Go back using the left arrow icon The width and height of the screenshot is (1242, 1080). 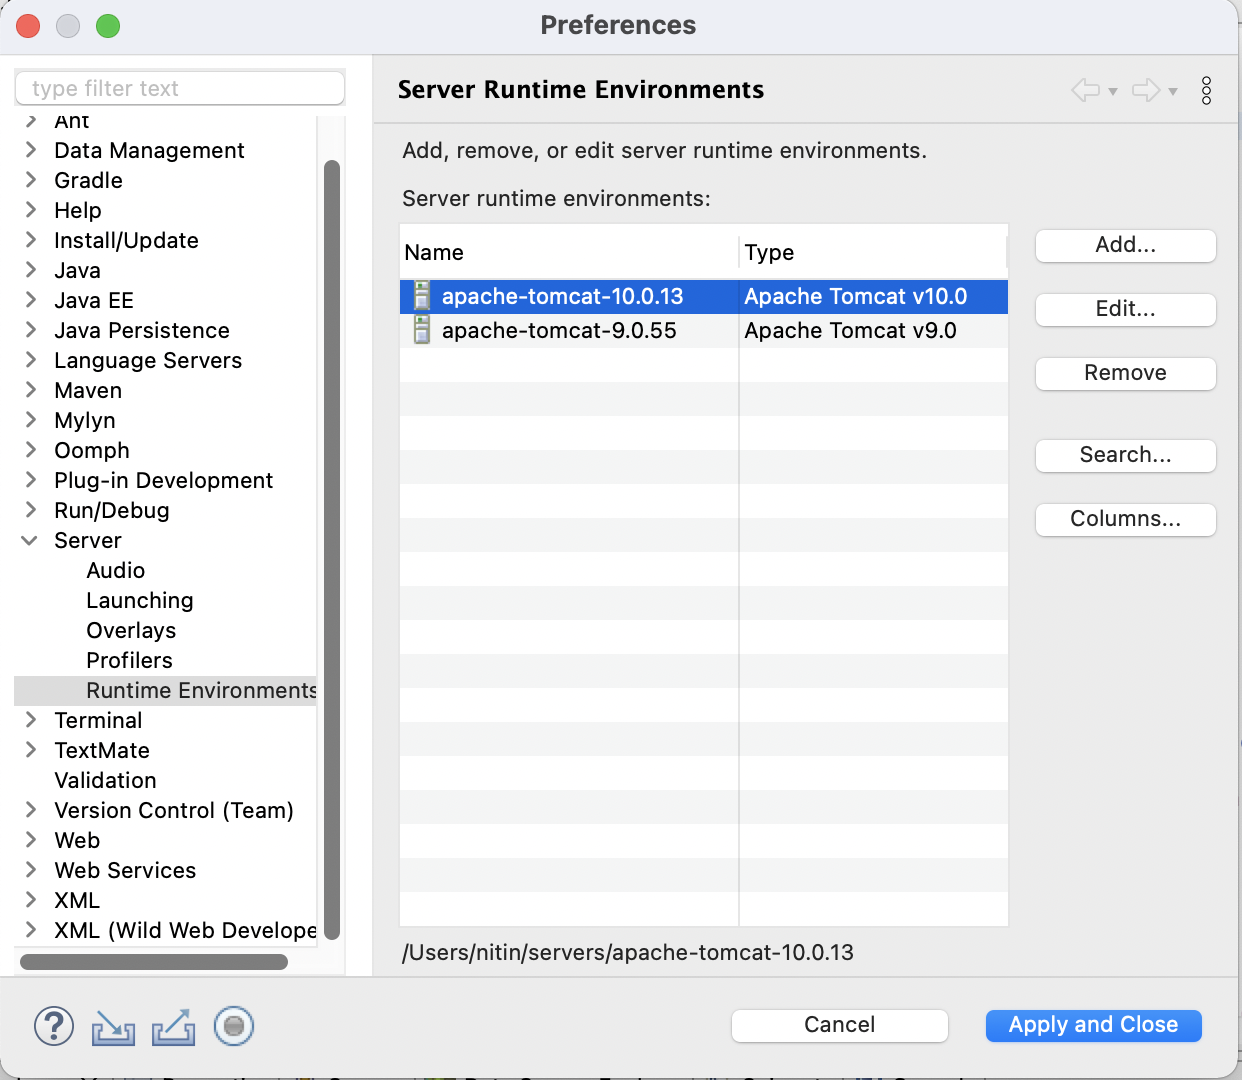point(1085,90)
